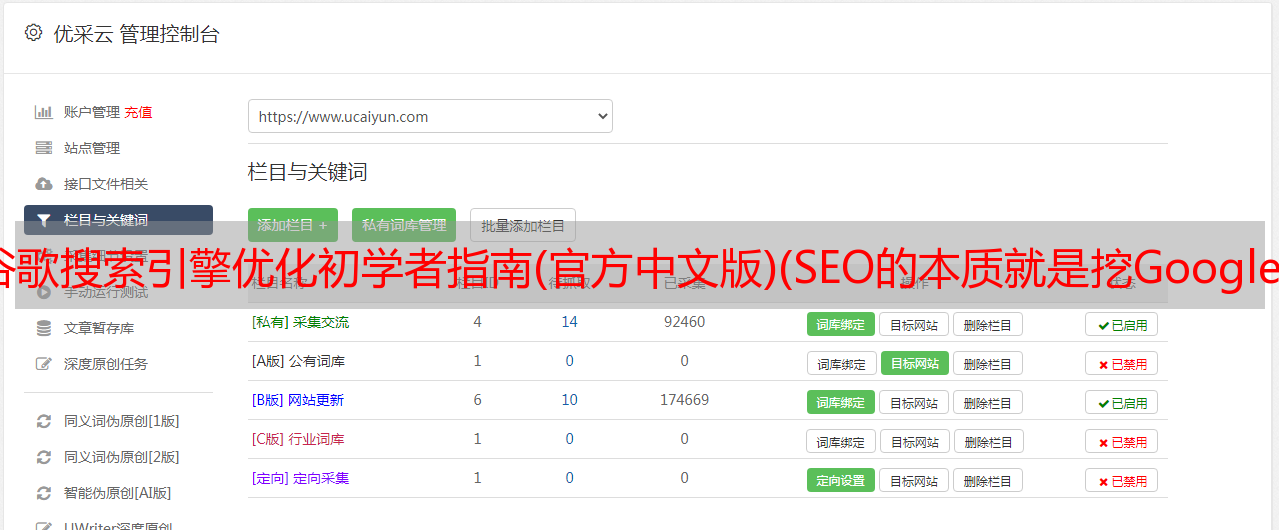Viewport: 1279px width, 530px height.
Task: Click the 批量添加栏目 button
Action: [x=523, y=225]
